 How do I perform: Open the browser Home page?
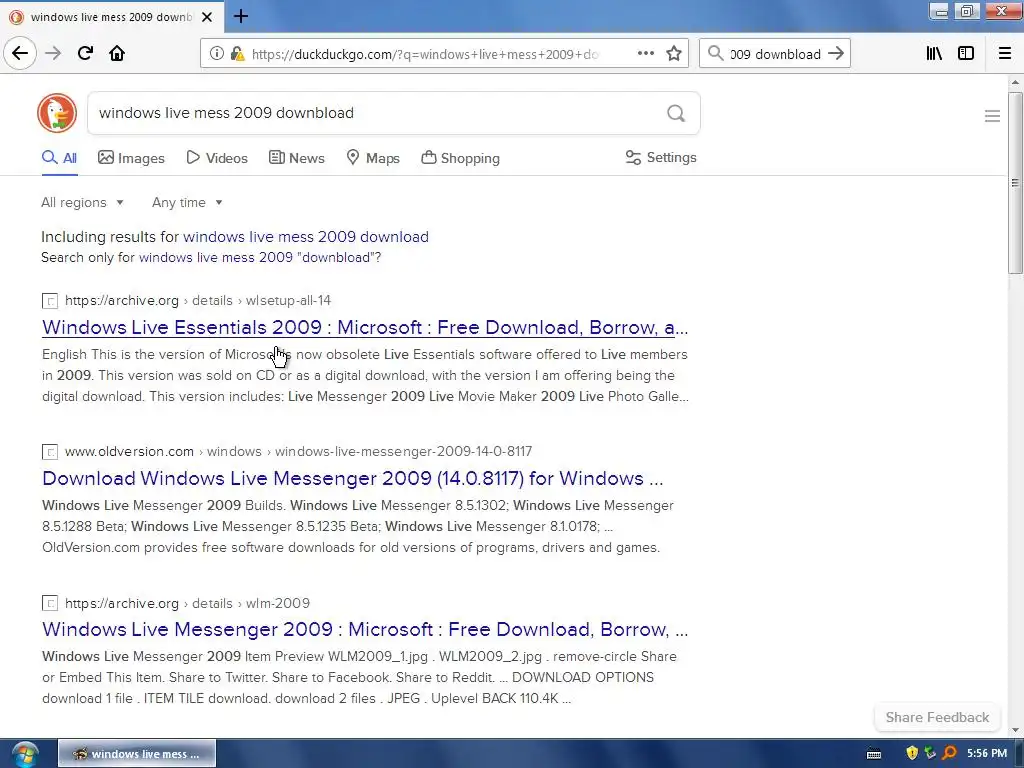coord(117,54)
